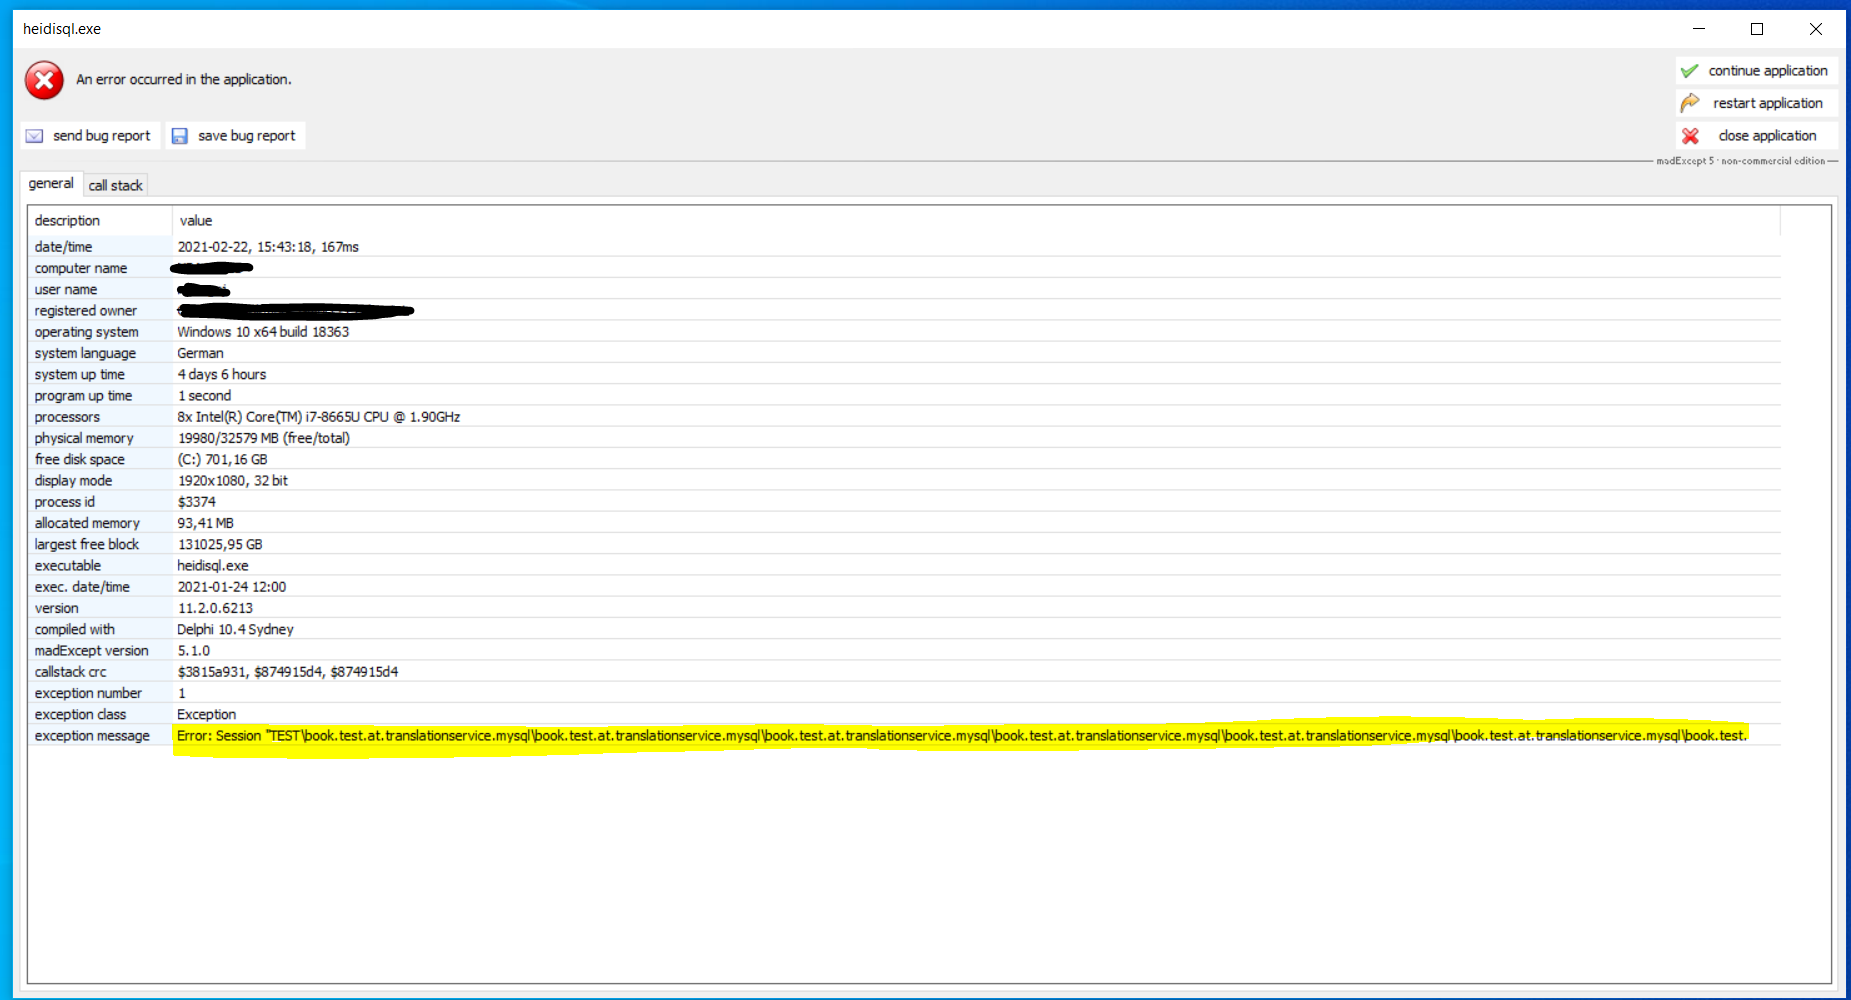Switch to the call stack tab
Viewport: 1851px width, 1000px height.
[115, 184]
